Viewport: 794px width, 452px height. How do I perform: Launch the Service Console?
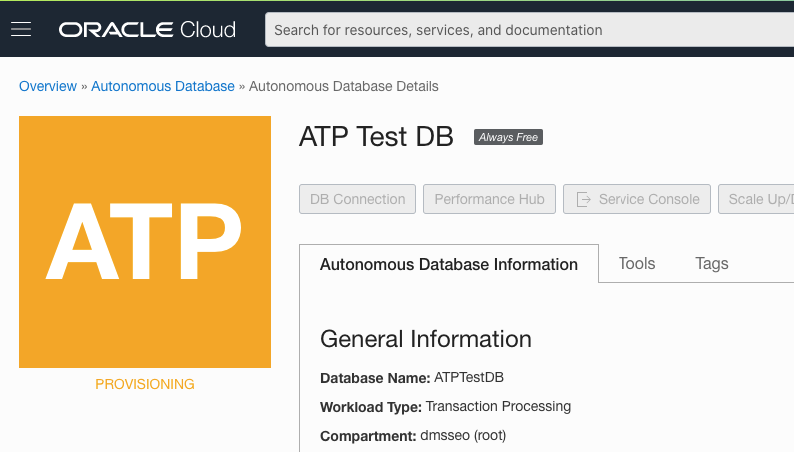637,199
